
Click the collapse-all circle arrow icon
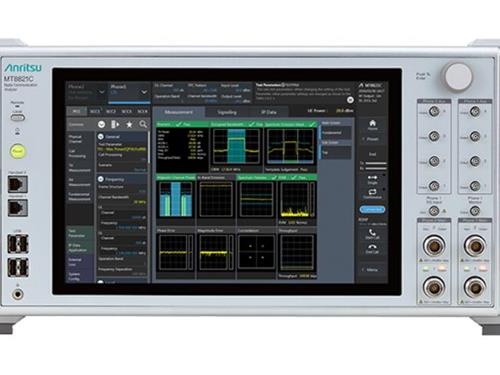click(101, 124)
